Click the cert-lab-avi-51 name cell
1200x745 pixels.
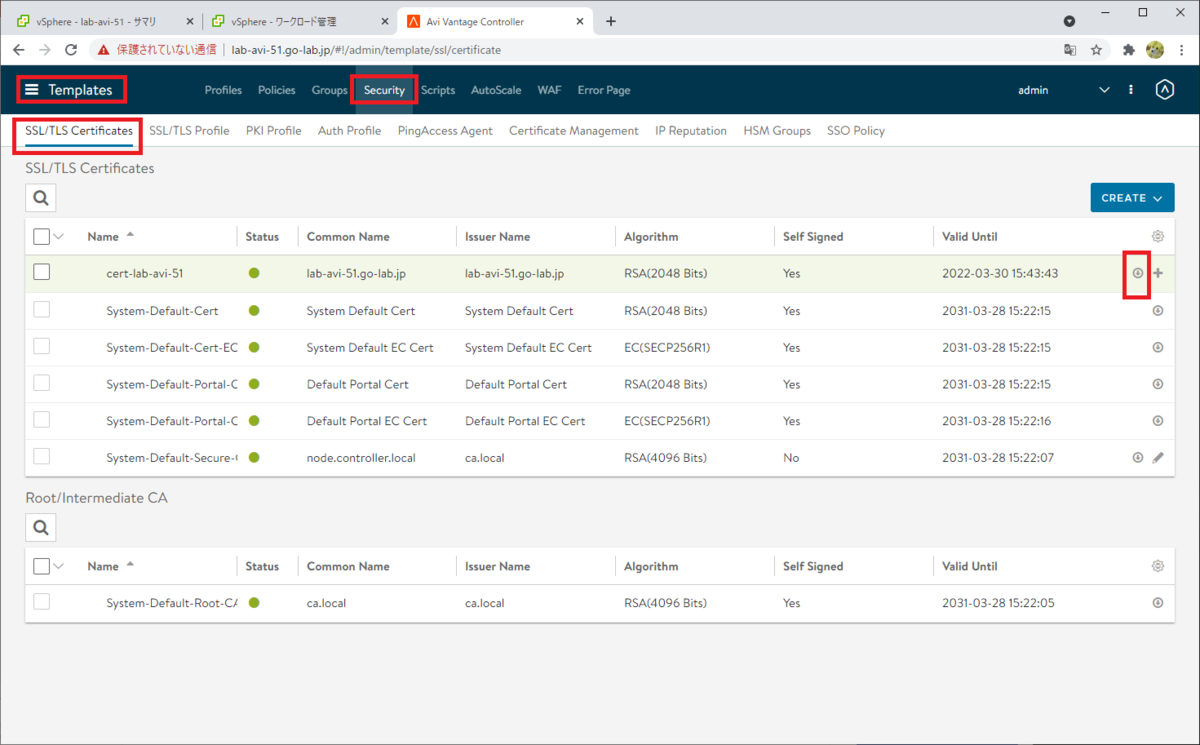click(144, 273)
